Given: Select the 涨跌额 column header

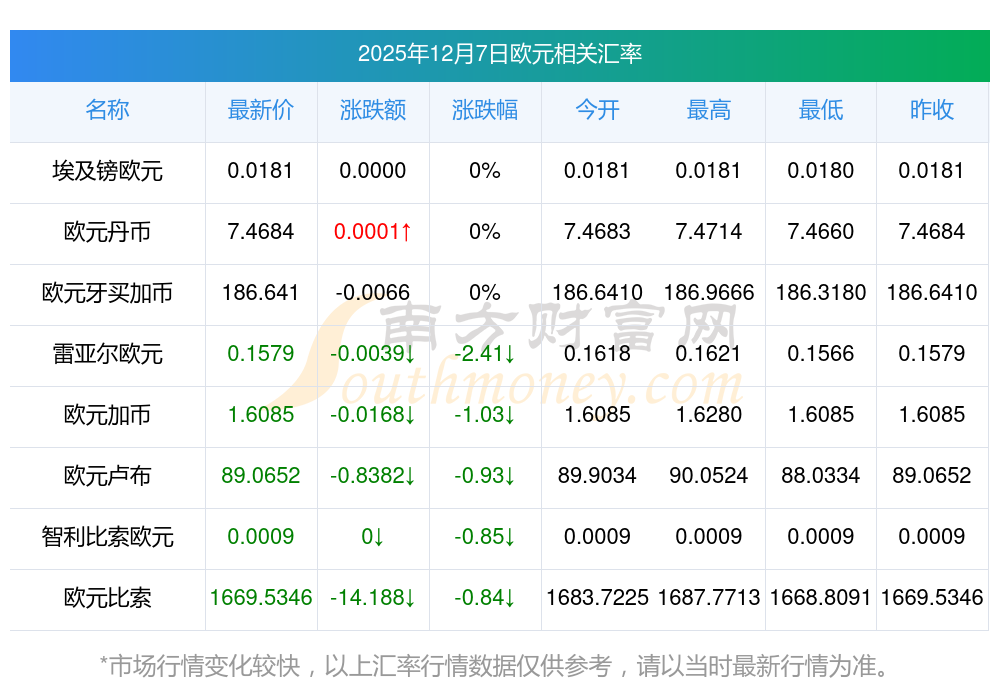Looking at the screenshot, I should tap(372, 110).
